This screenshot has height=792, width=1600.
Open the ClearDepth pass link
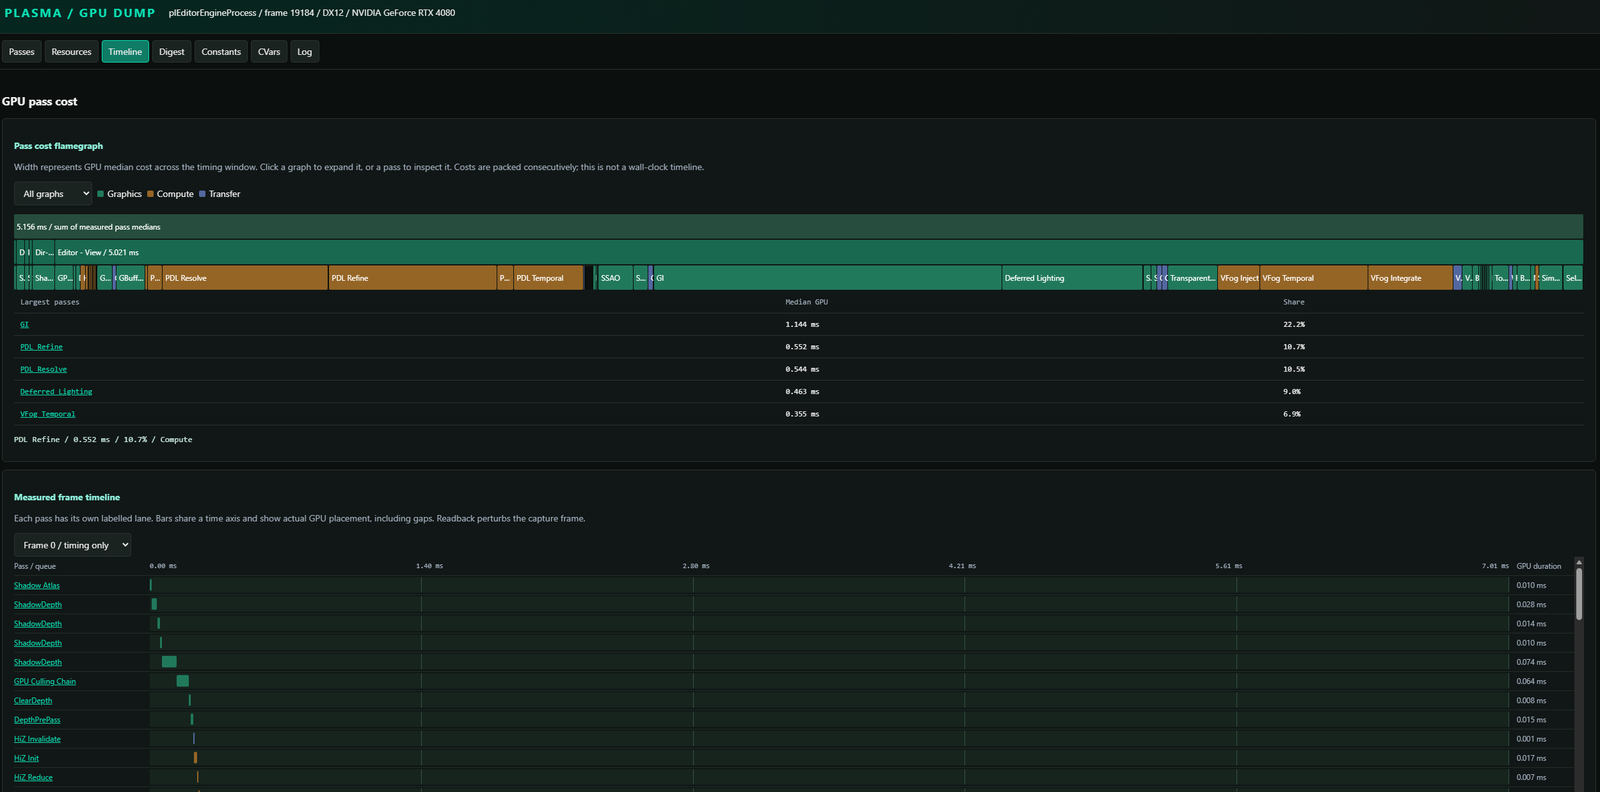[x=33, y=701]
